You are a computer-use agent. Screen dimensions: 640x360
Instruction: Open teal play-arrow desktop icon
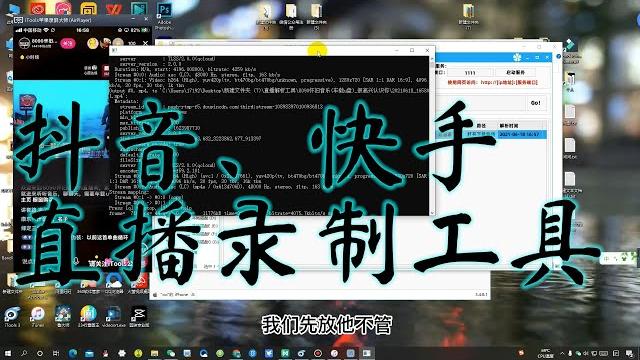click(139, 7)
